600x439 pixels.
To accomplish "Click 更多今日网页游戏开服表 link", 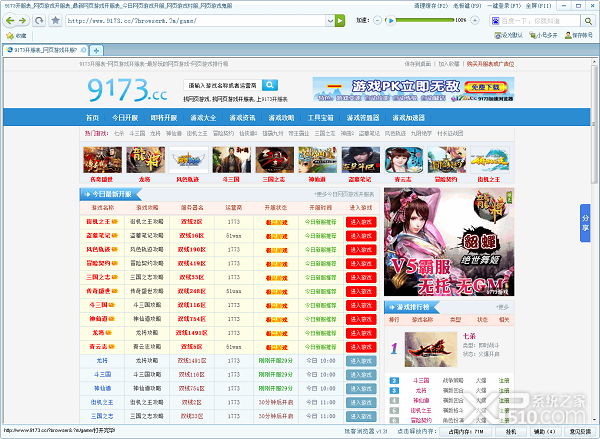I will [x=344, y=194].
